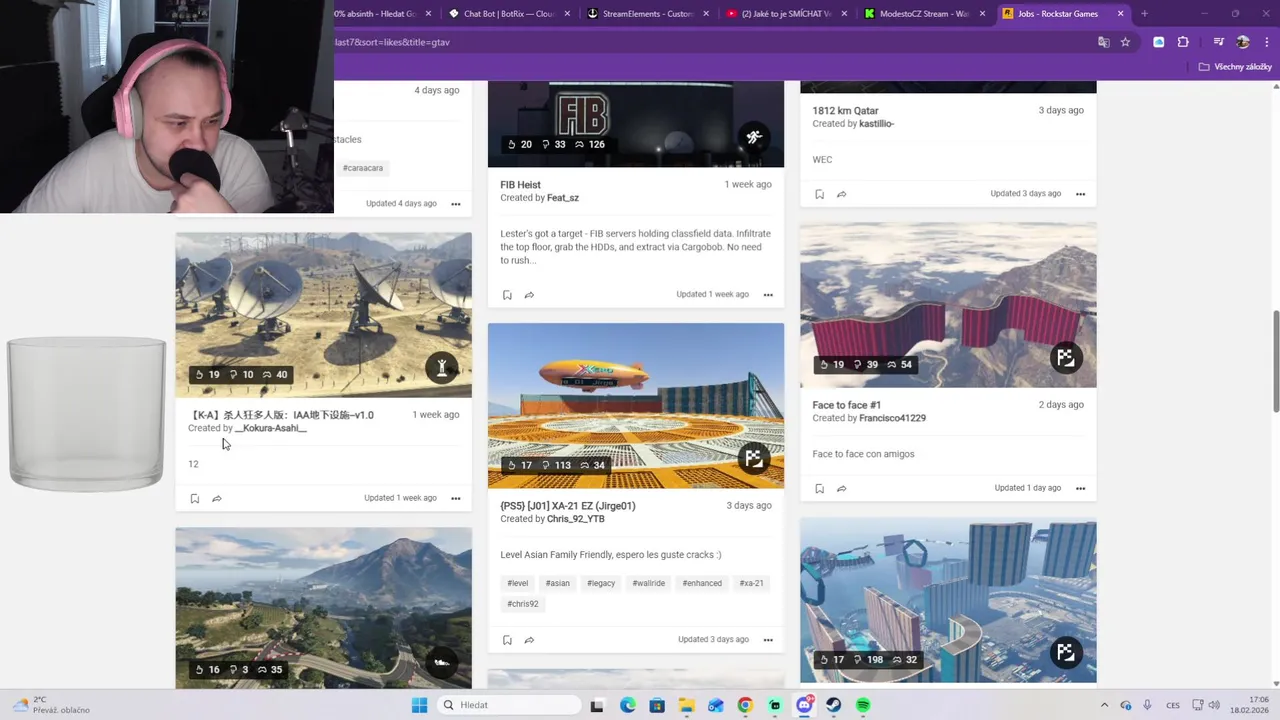This screenshot has height=720, width=1280.
Task: Open more options for XA-21 EZ card
Action: [x=768, y=640]
